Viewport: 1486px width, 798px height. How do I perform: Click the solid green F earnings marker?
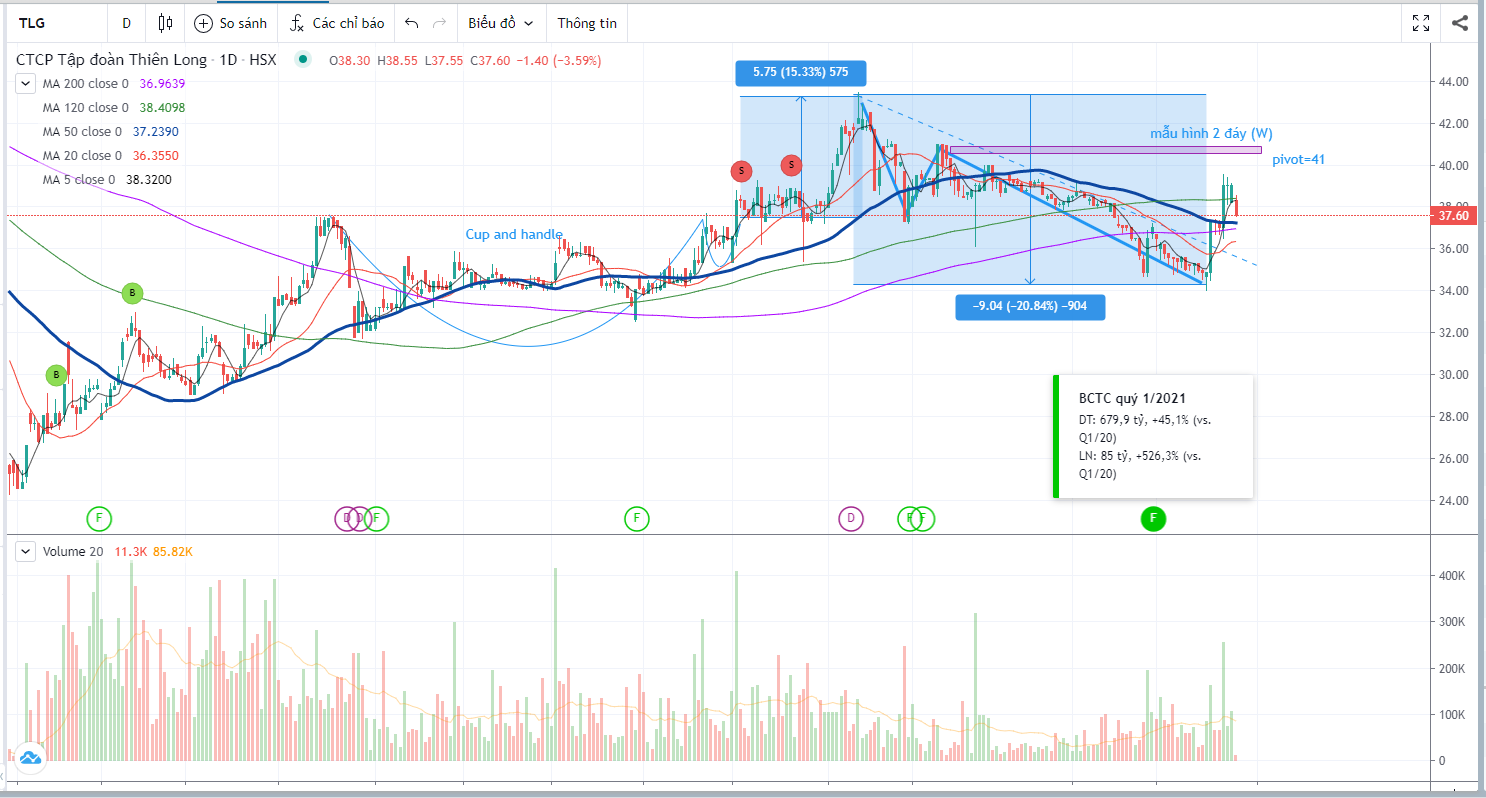pyautogui.click(x=1153, y=518)
